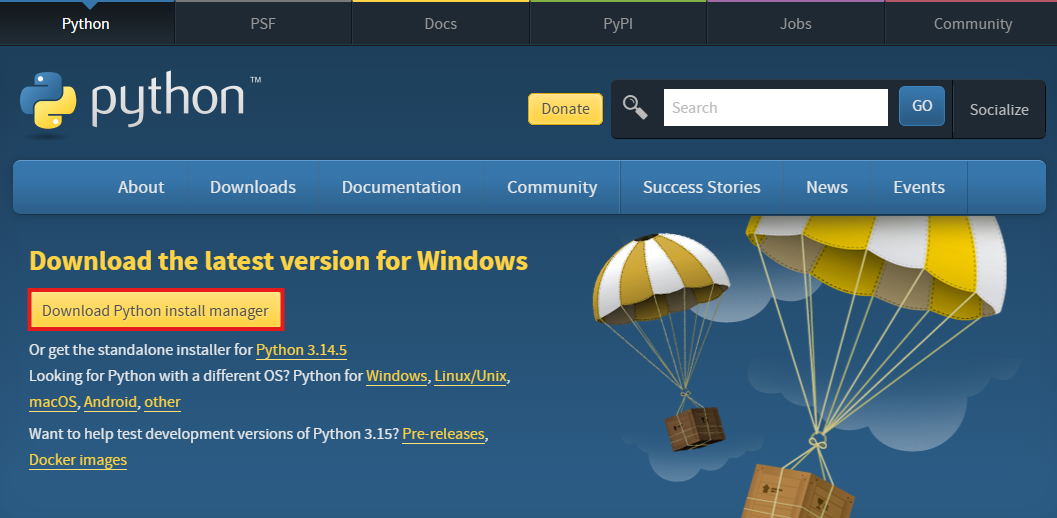Open the Jobs top tab
The height and width of the screenshot is (518, 1057).
[x=795, y=24]
